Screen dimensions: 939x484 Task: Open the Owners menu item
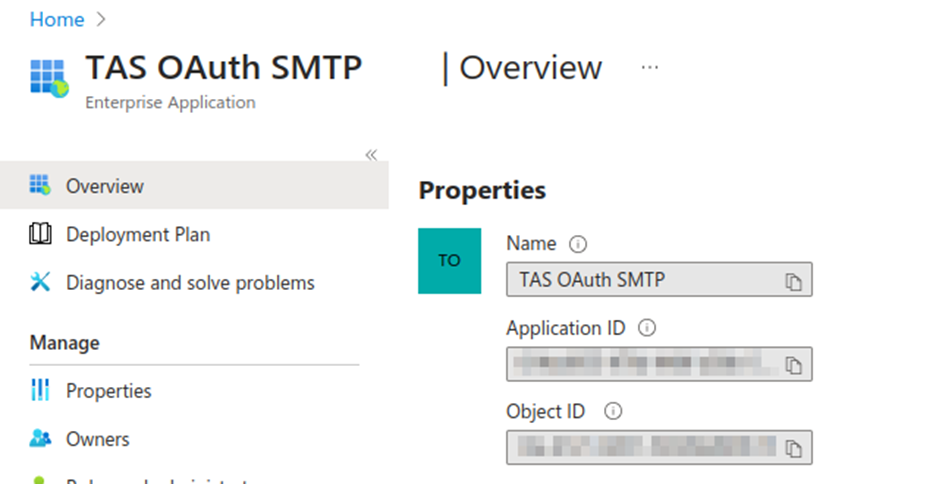98,439
